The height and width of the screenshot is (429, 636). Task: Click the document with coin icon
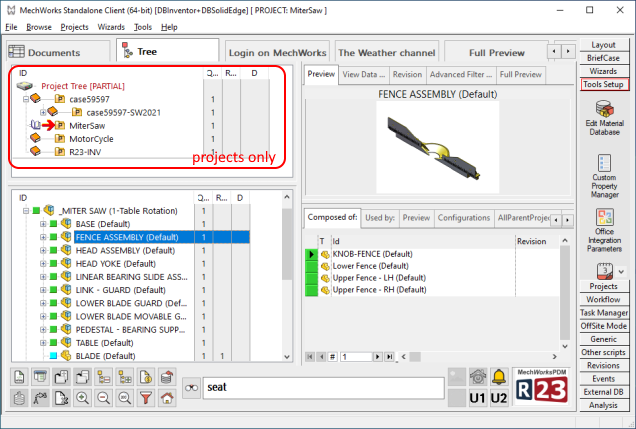pyautogui.click(x=146, y=377)
